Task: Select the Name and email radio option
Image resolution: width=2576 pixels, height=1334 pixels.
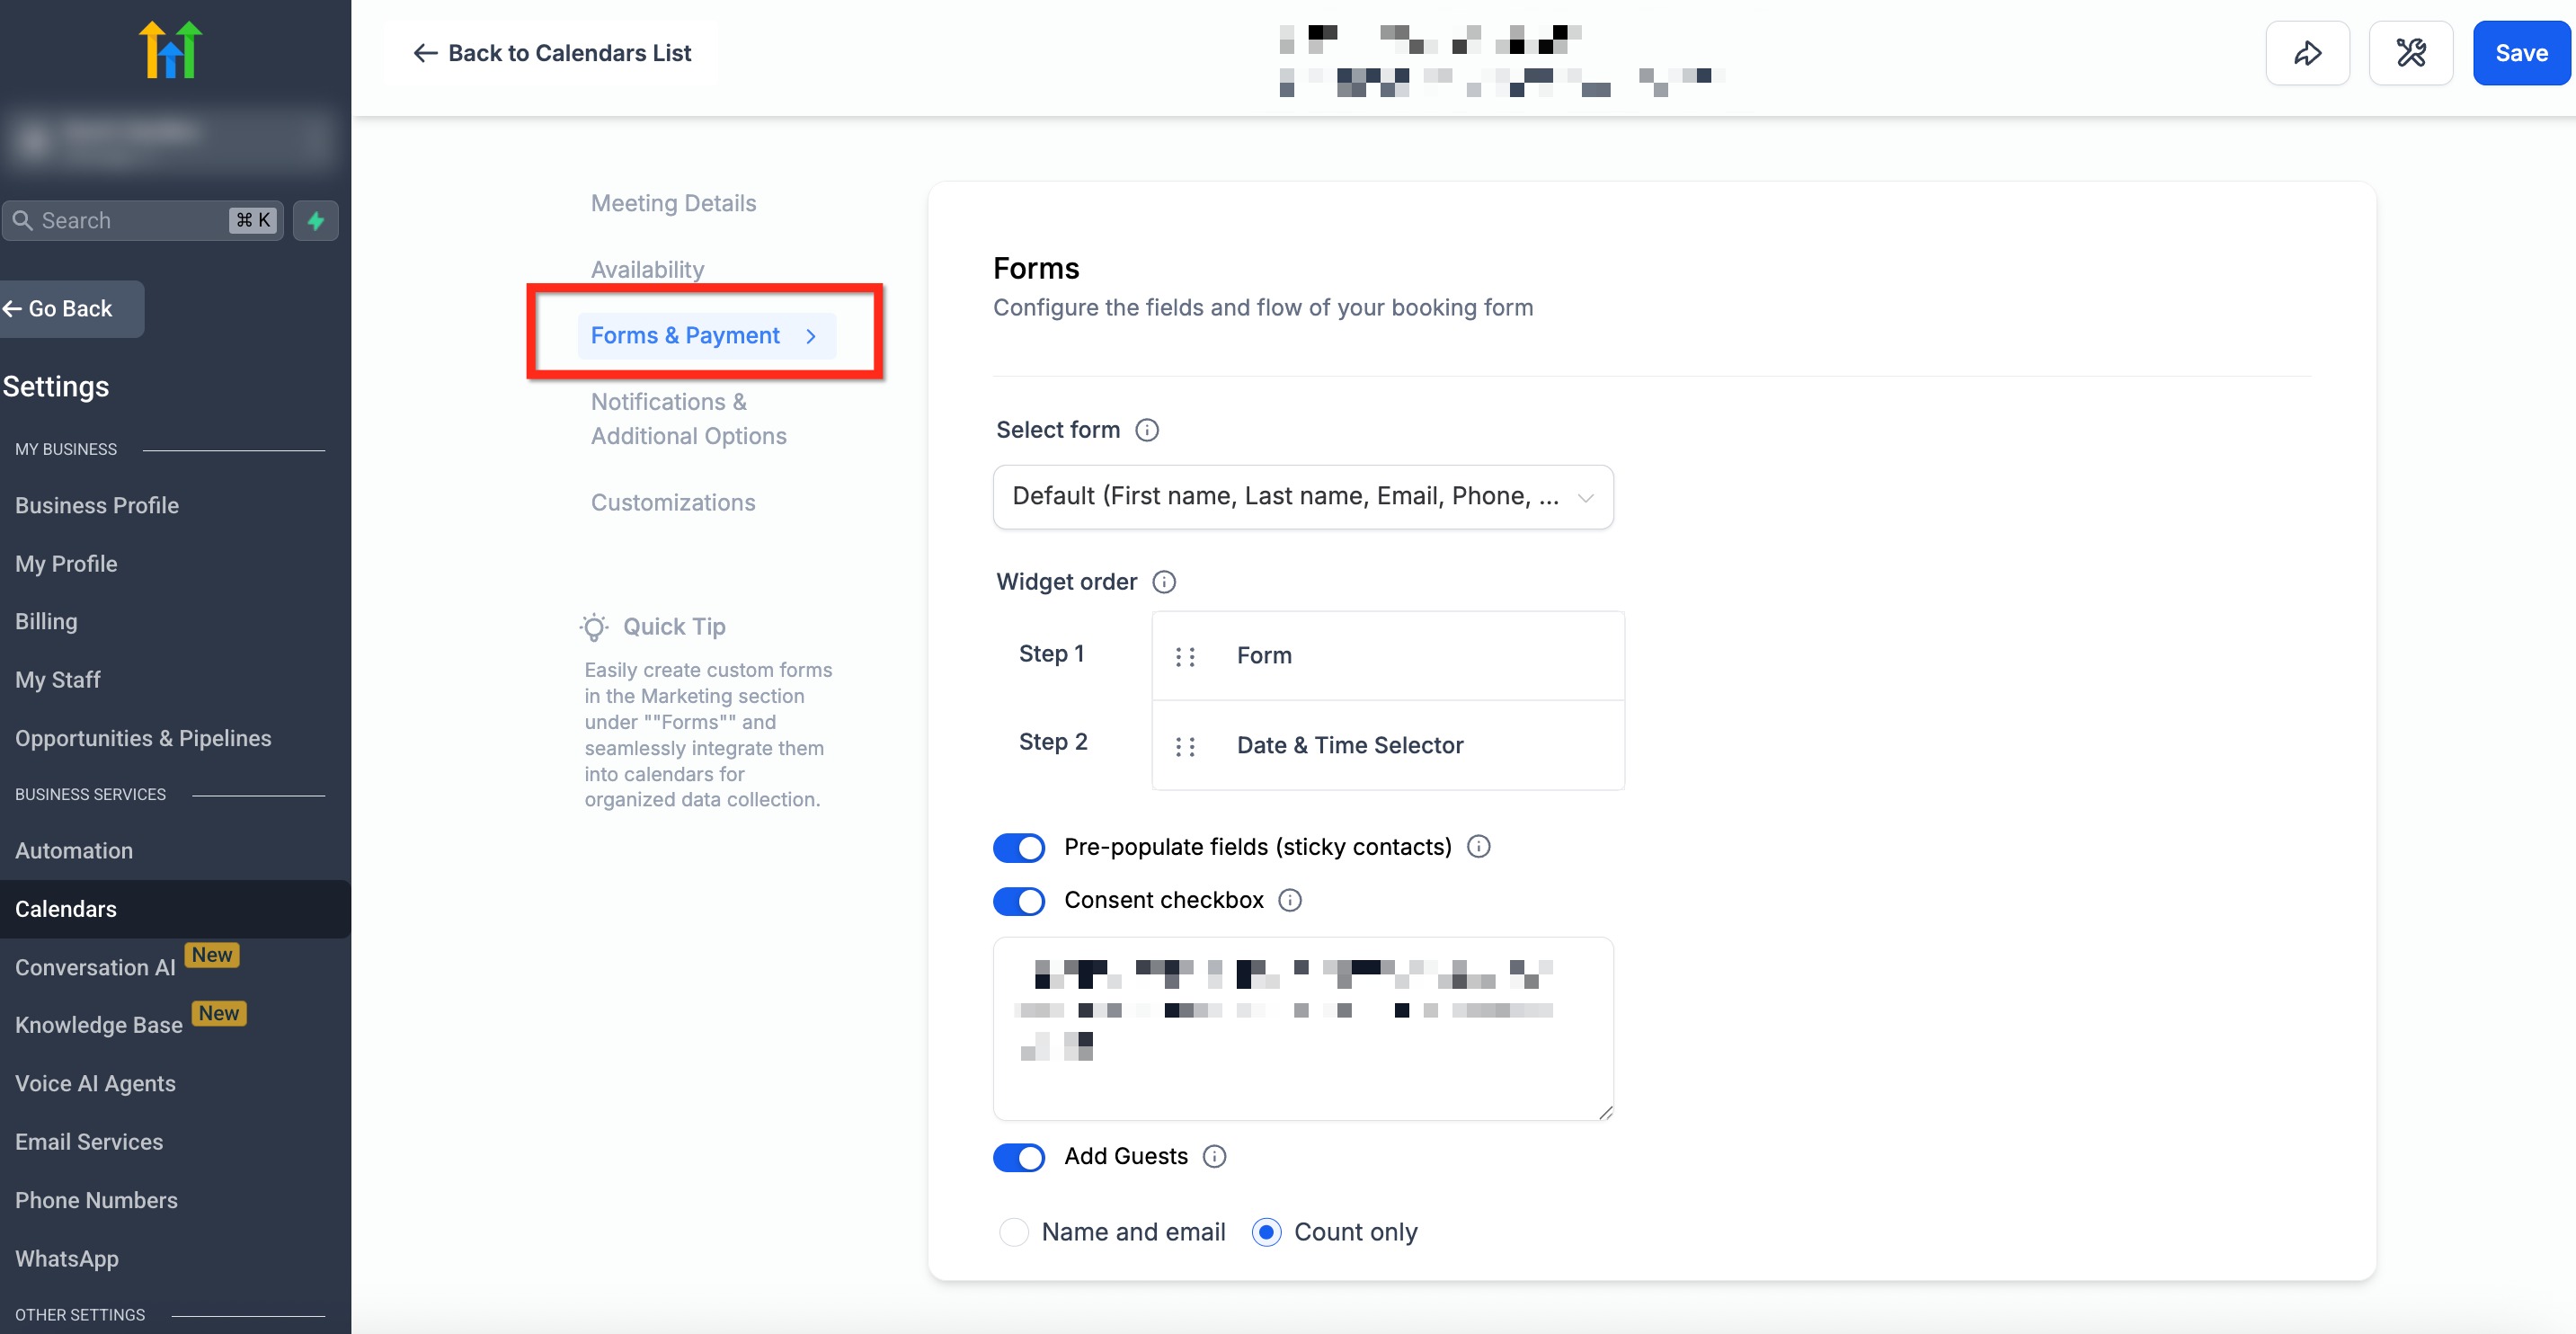Action: click(1014, 1232)
